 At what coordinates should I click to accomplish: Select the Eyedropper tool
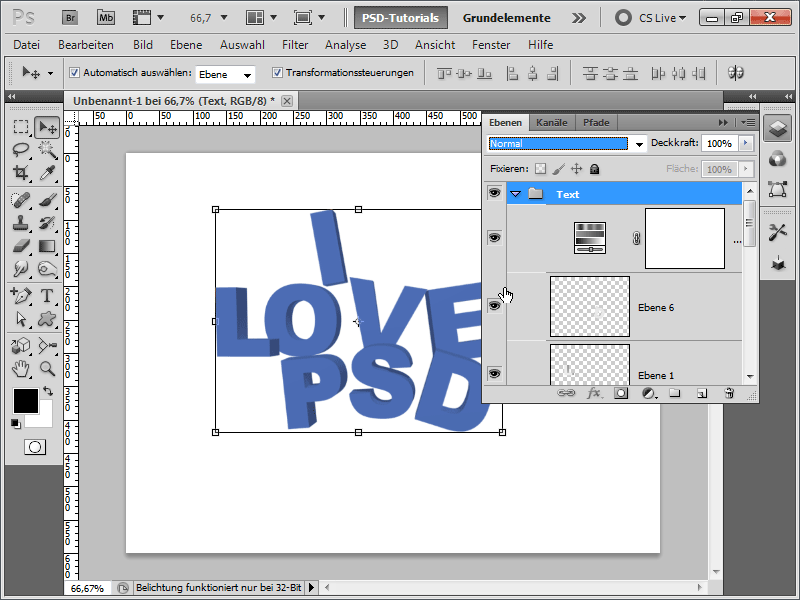(47, 173)
